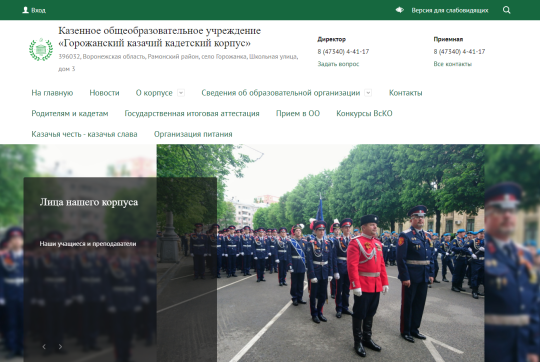Open 'Государственная итоговая аттестация' menu item
Image resolution: width=540 pixels, height=362 pixels.
(192, 113)
